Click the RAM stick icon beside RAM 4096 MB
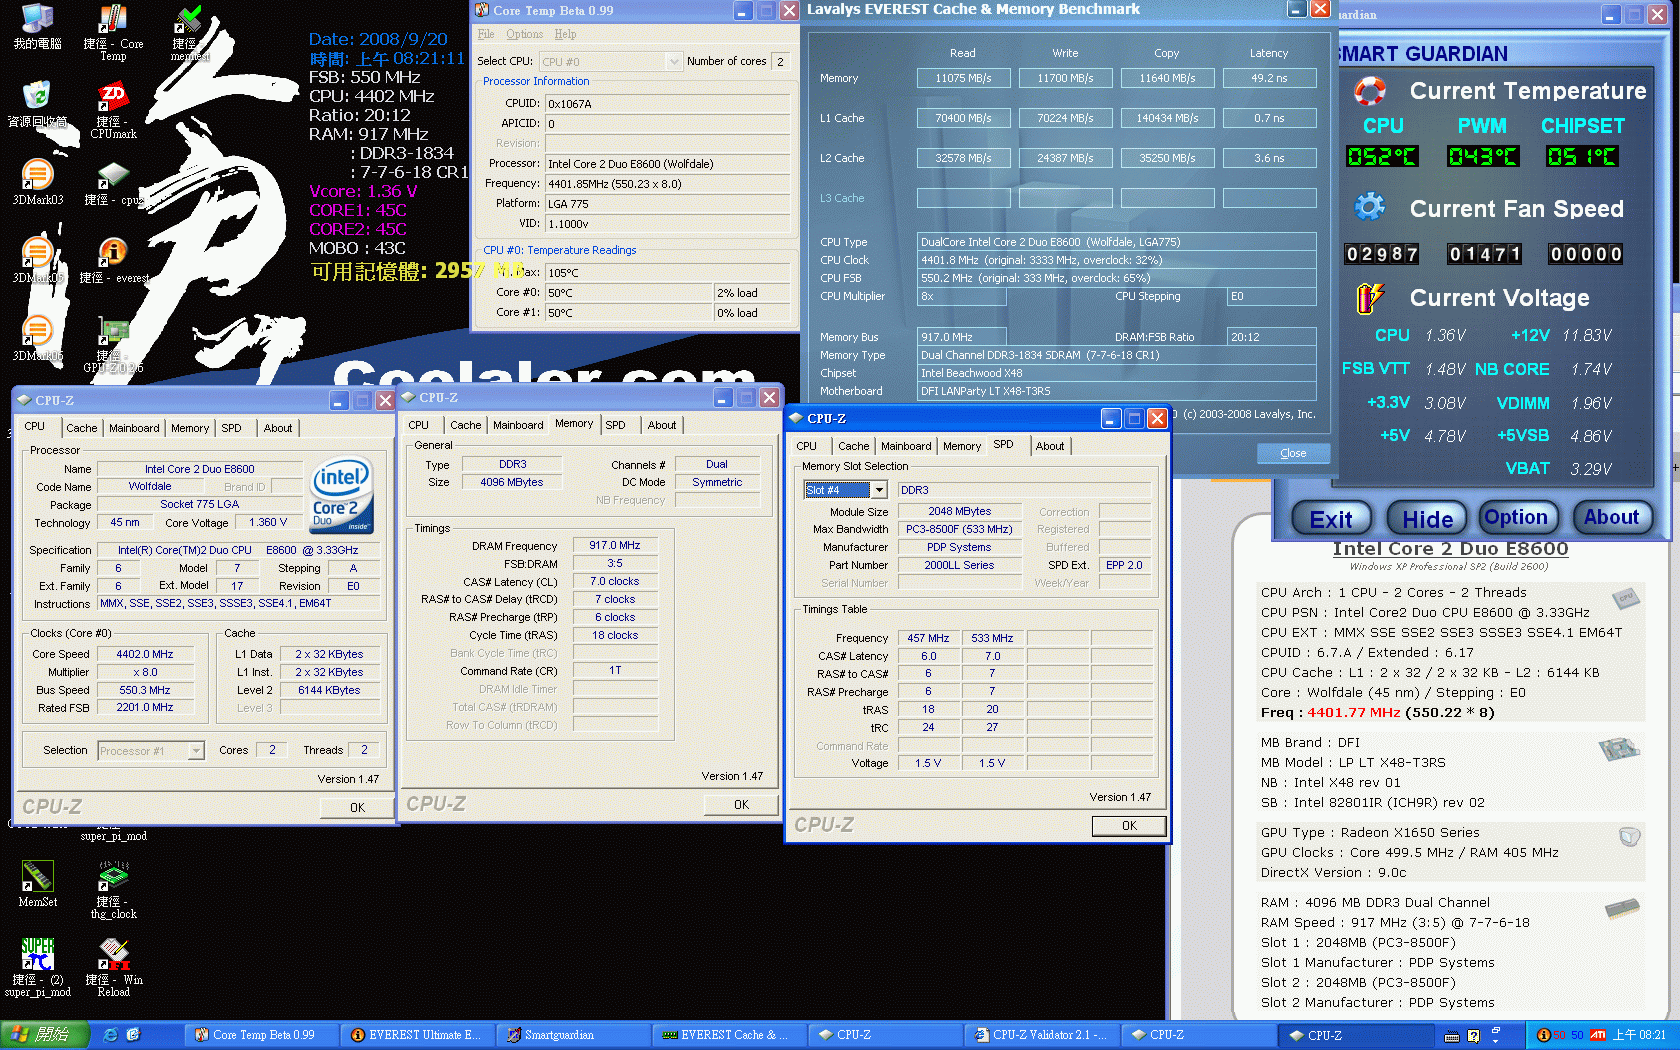This screenshot has height=1050, width=1680. click(x=1622, y=908)
